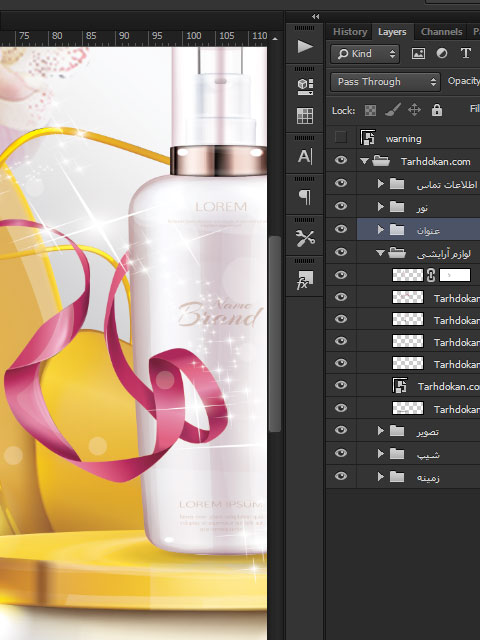Toggle visibility of نور group
480x640 pixels.
[341, 206]
